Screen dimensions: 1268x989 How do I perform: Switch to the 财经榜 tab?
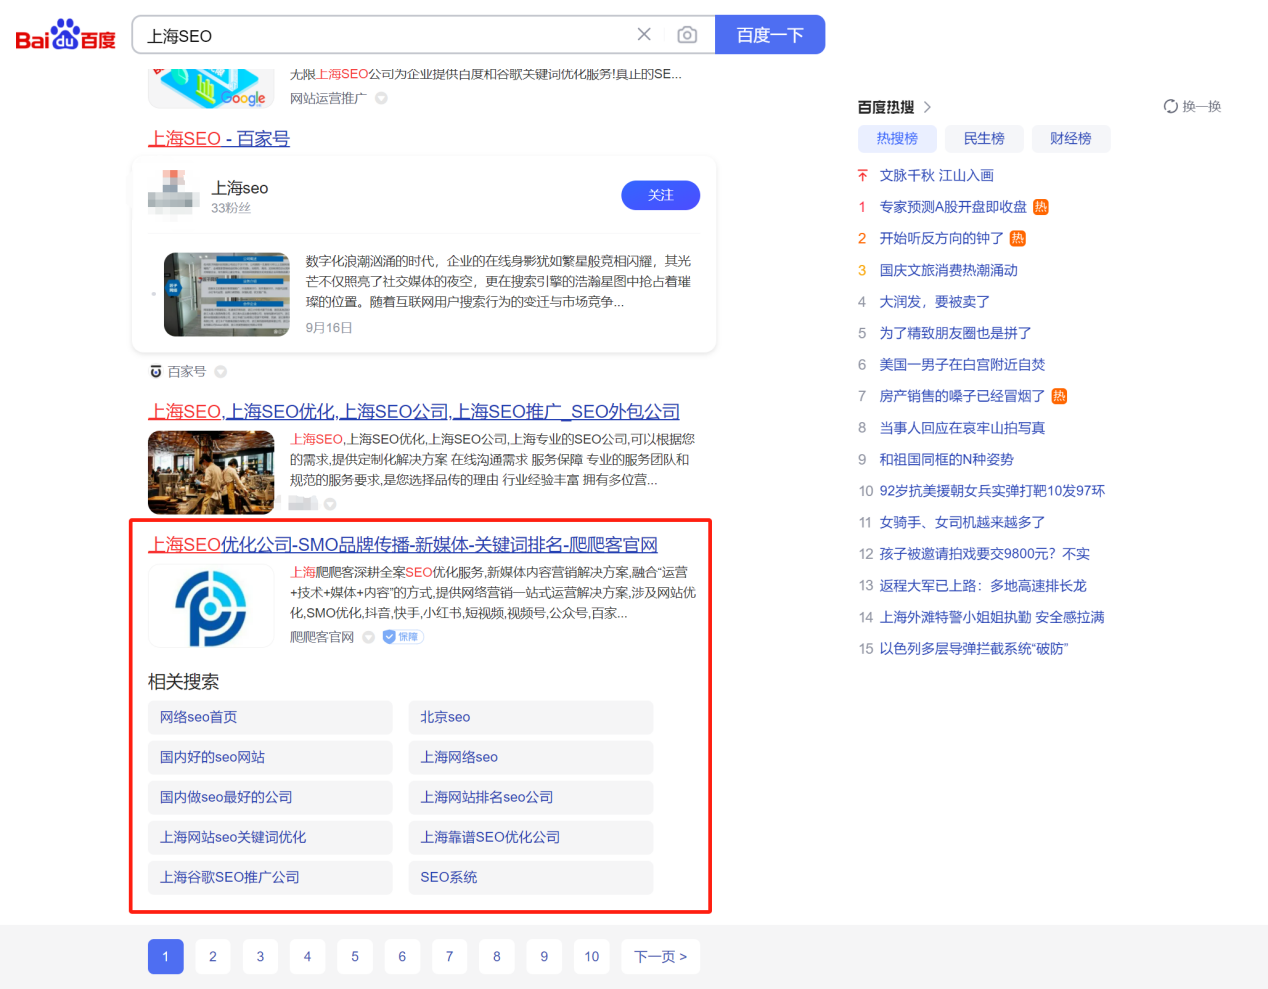(1071, 139)
